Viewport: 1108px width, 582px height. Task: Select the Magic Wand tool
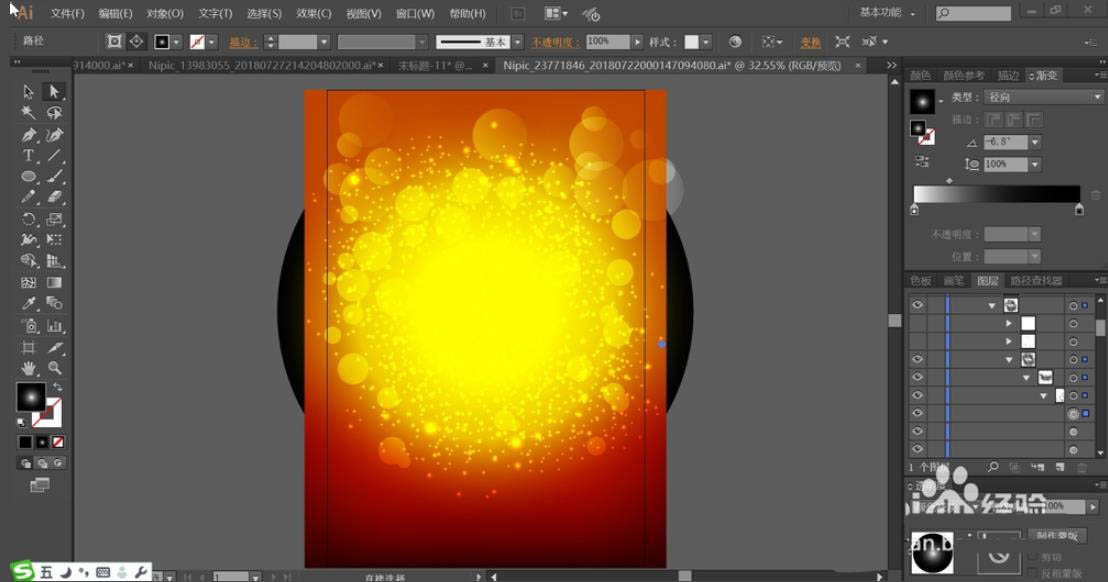[x=28, y=113]
